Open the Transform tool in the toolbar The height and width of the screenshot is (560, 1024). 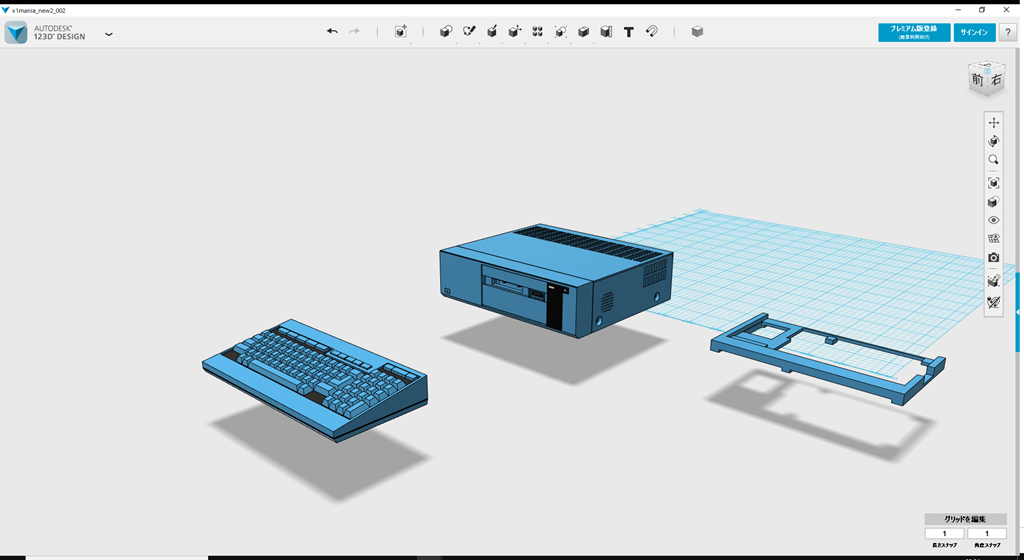[x=400, y=32]
